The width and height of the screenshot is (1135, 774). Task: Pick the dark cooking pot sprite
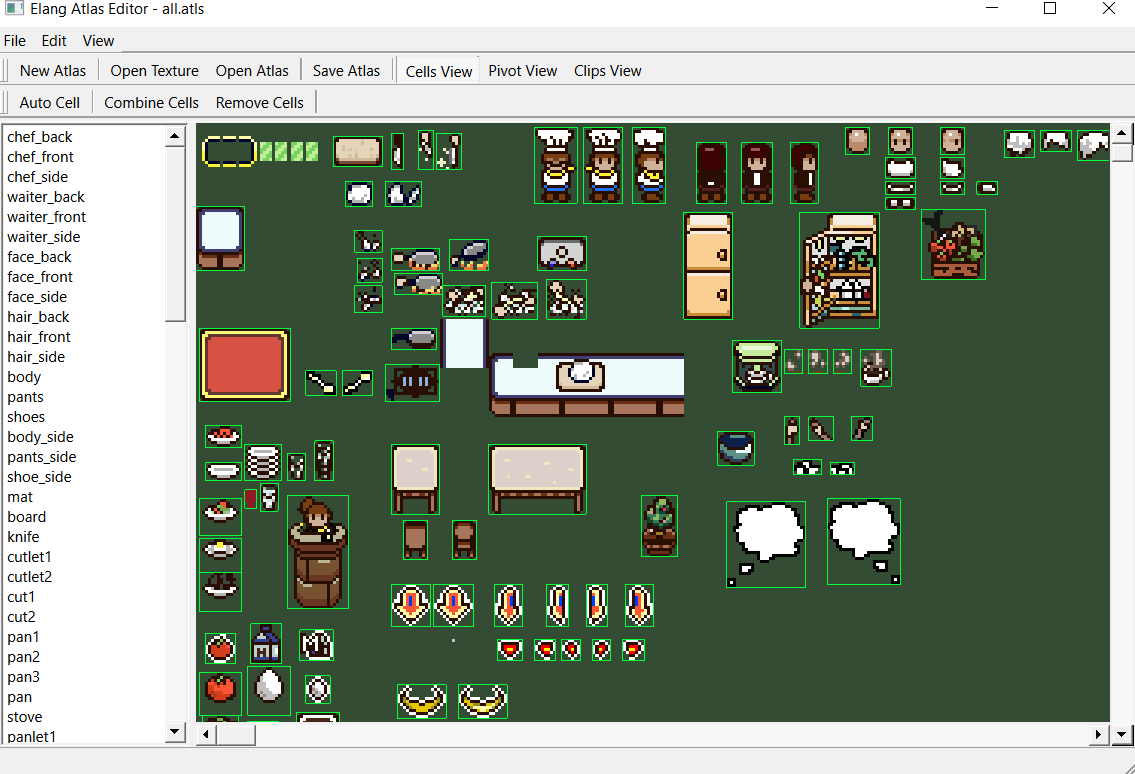tap(735, 448)
